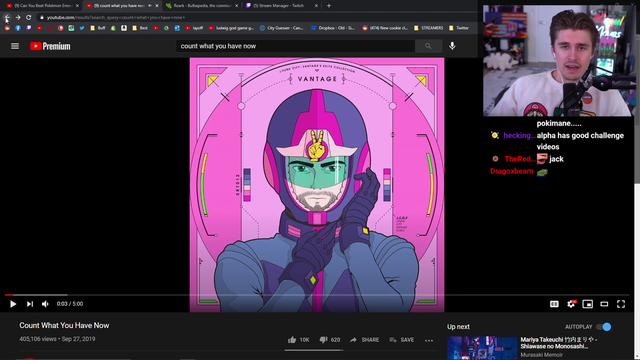Screen dimensions: 640x360
Task: Enter fullscreen mode
Action: [621, 304]
